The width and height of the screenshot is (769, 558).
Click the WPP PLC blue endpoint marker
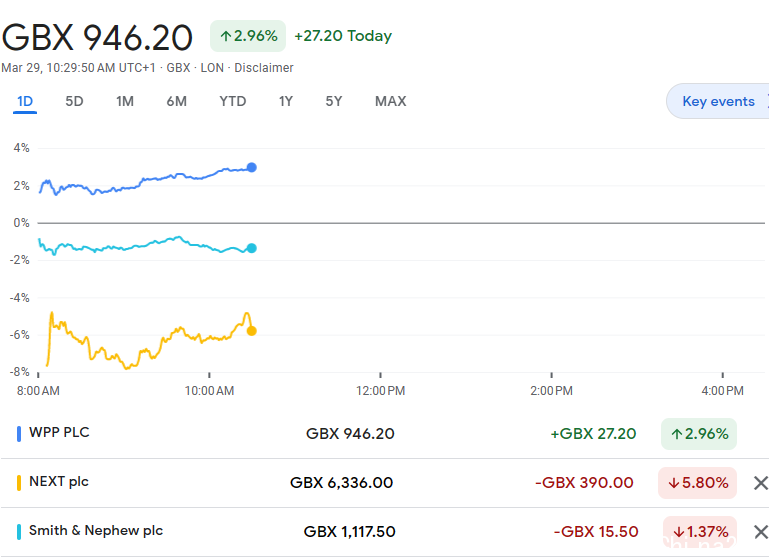click(x=252, y=168)
